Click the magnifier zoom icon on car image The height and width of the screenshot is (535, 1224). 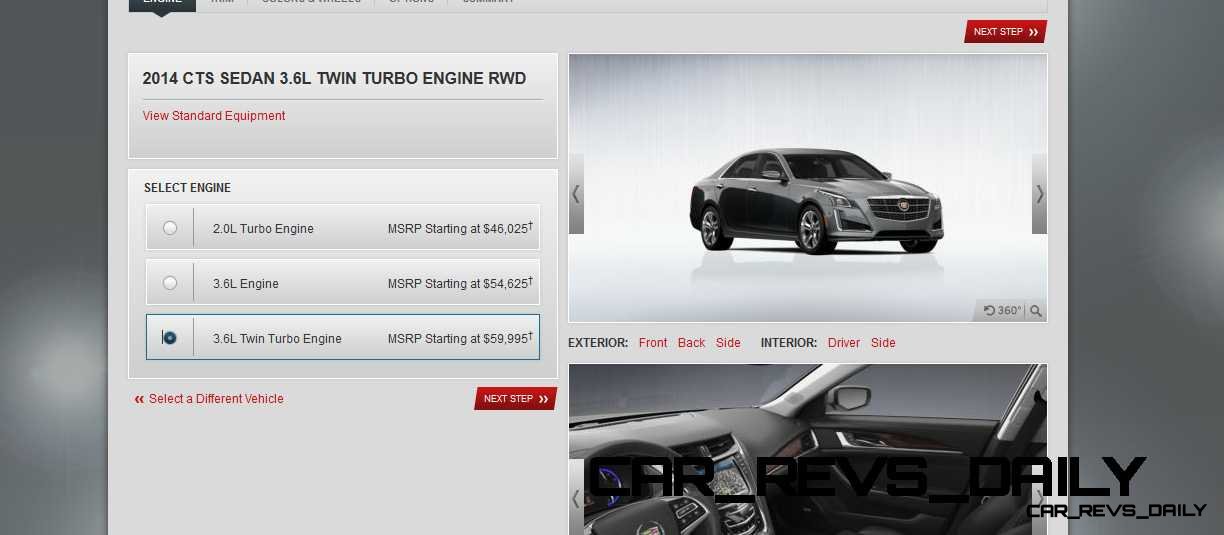click(1036, 311)
